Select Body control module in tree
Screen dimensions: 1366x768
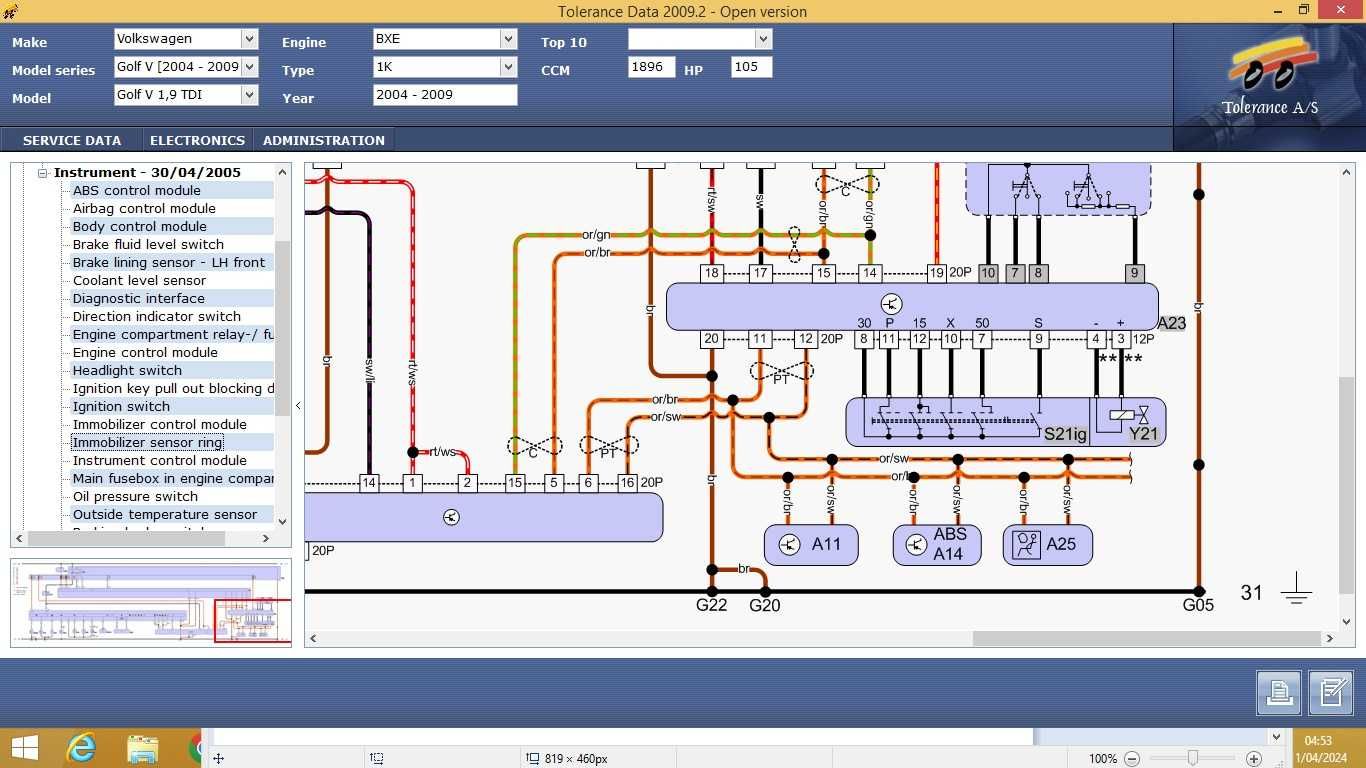(x=139, y=226)
